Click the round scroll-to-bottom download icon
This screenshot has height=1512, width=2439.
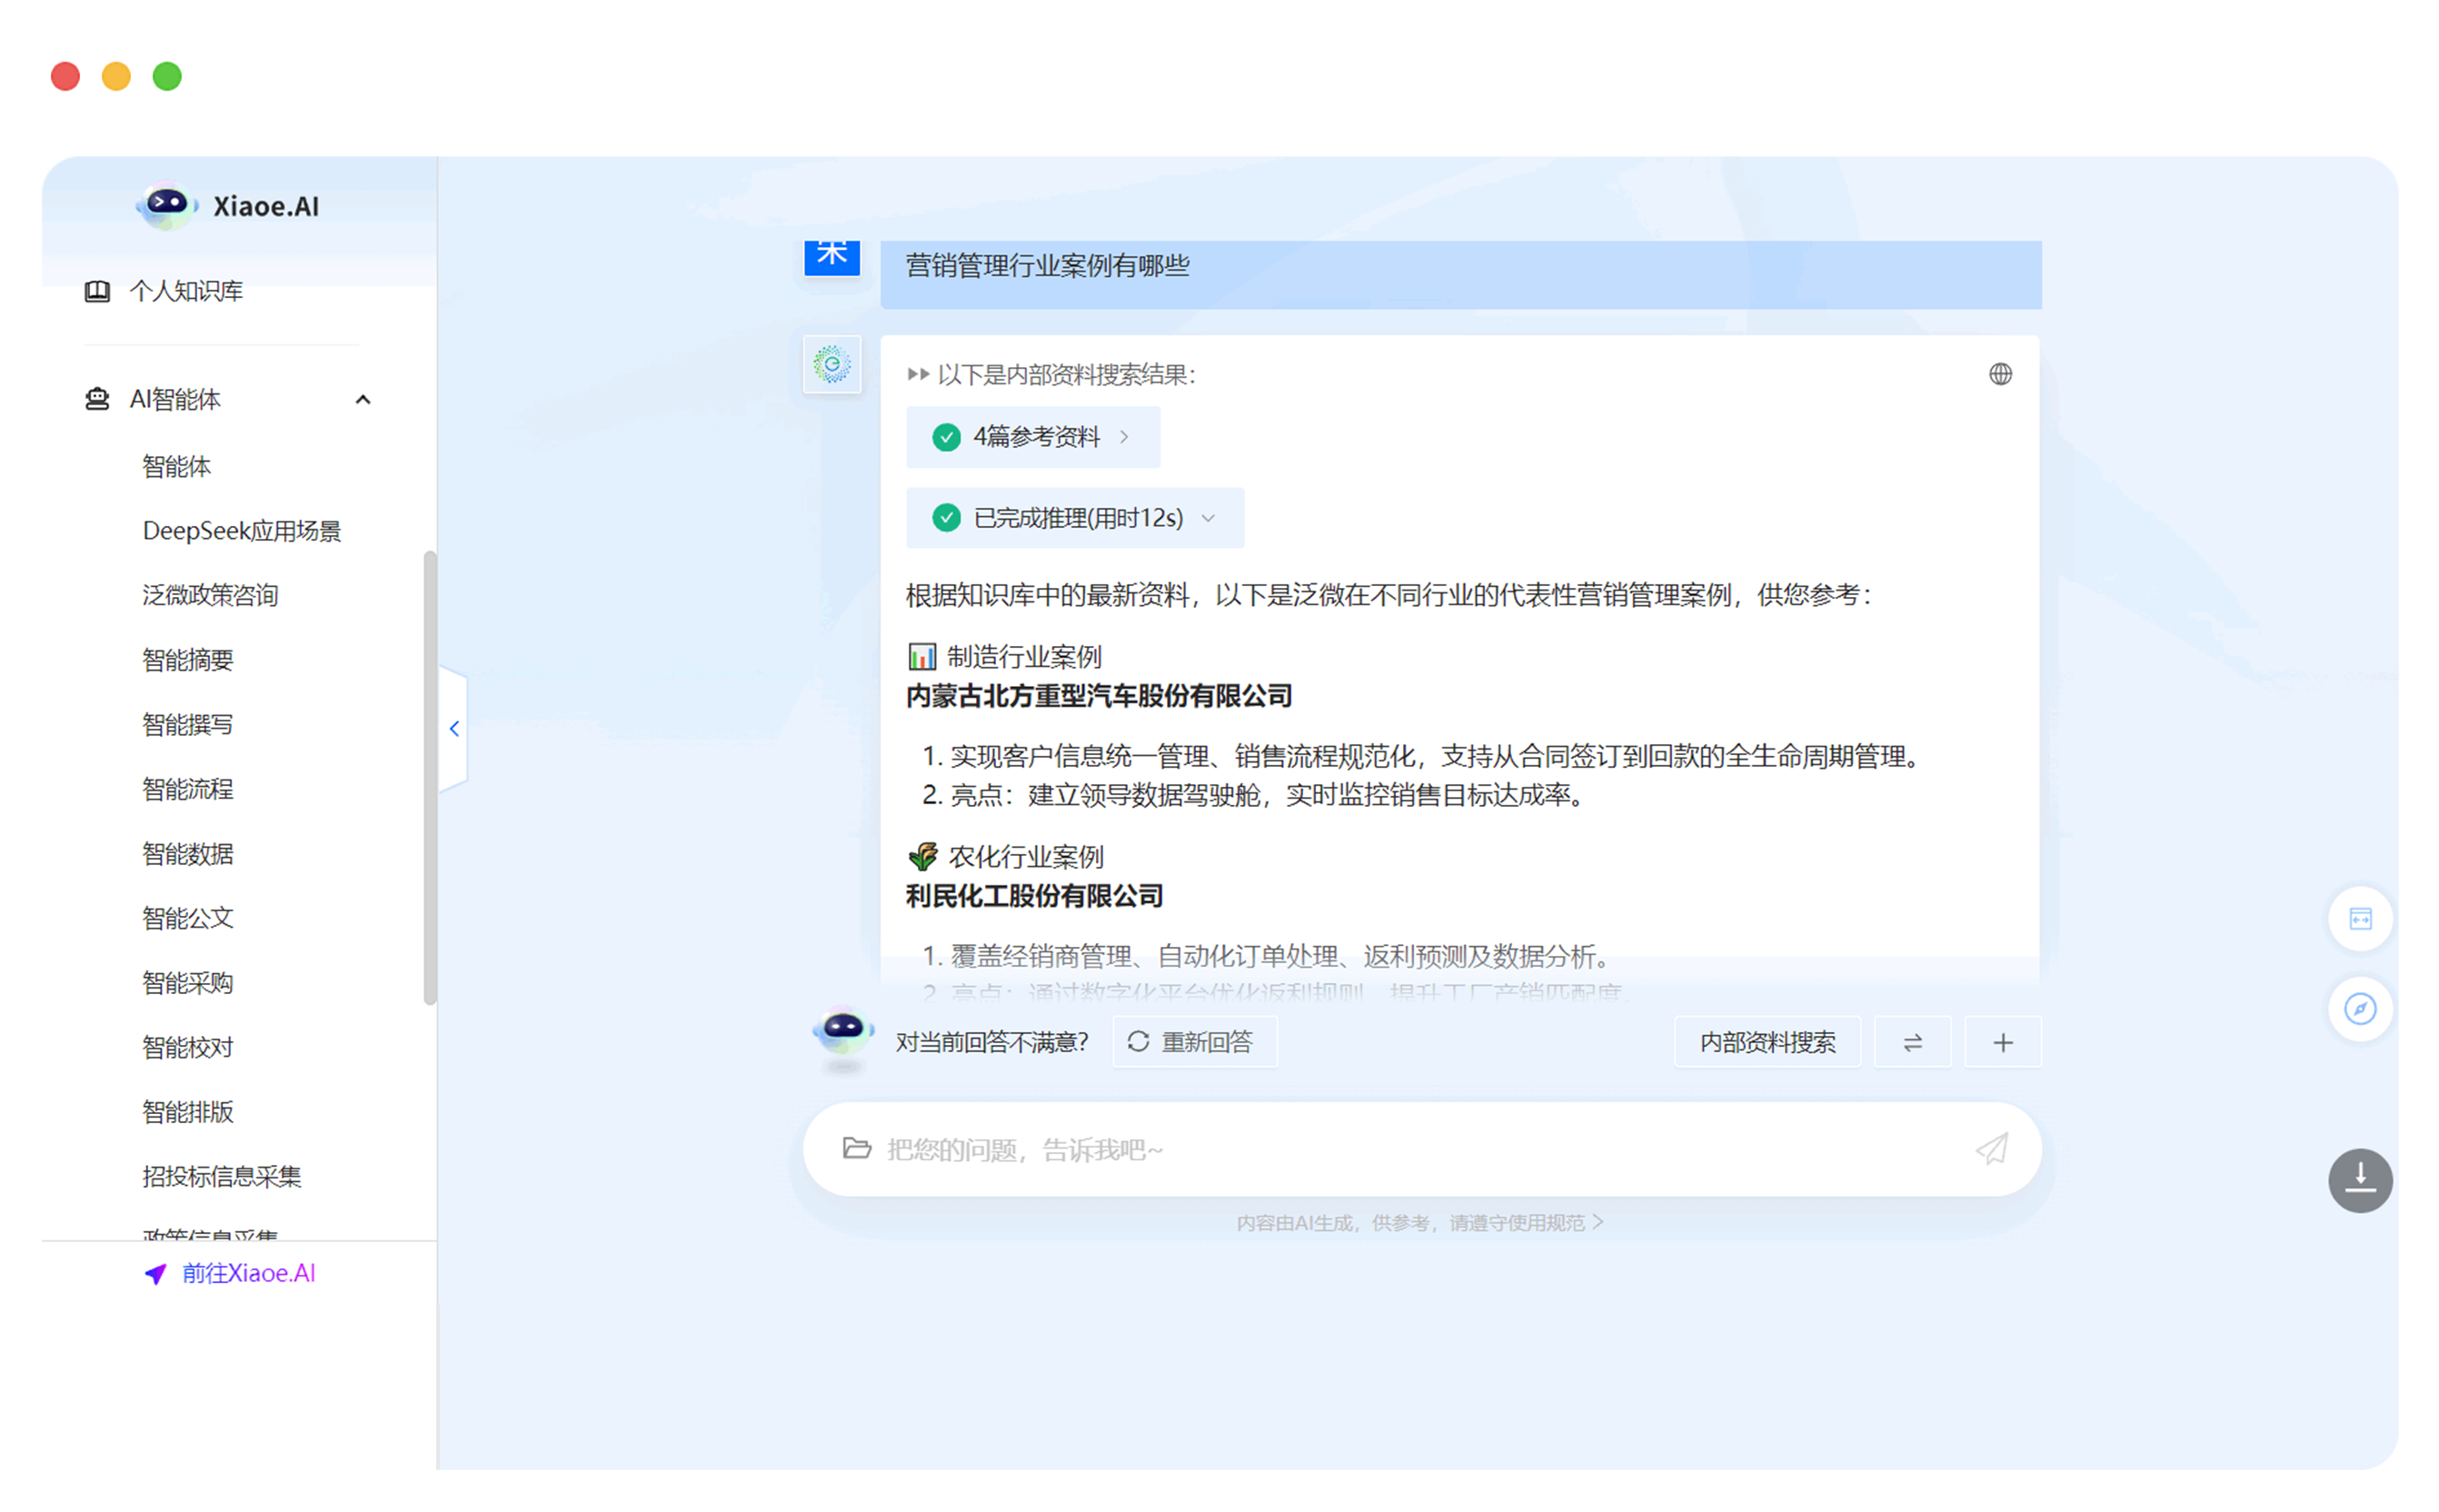[x=2359, y=1180]
